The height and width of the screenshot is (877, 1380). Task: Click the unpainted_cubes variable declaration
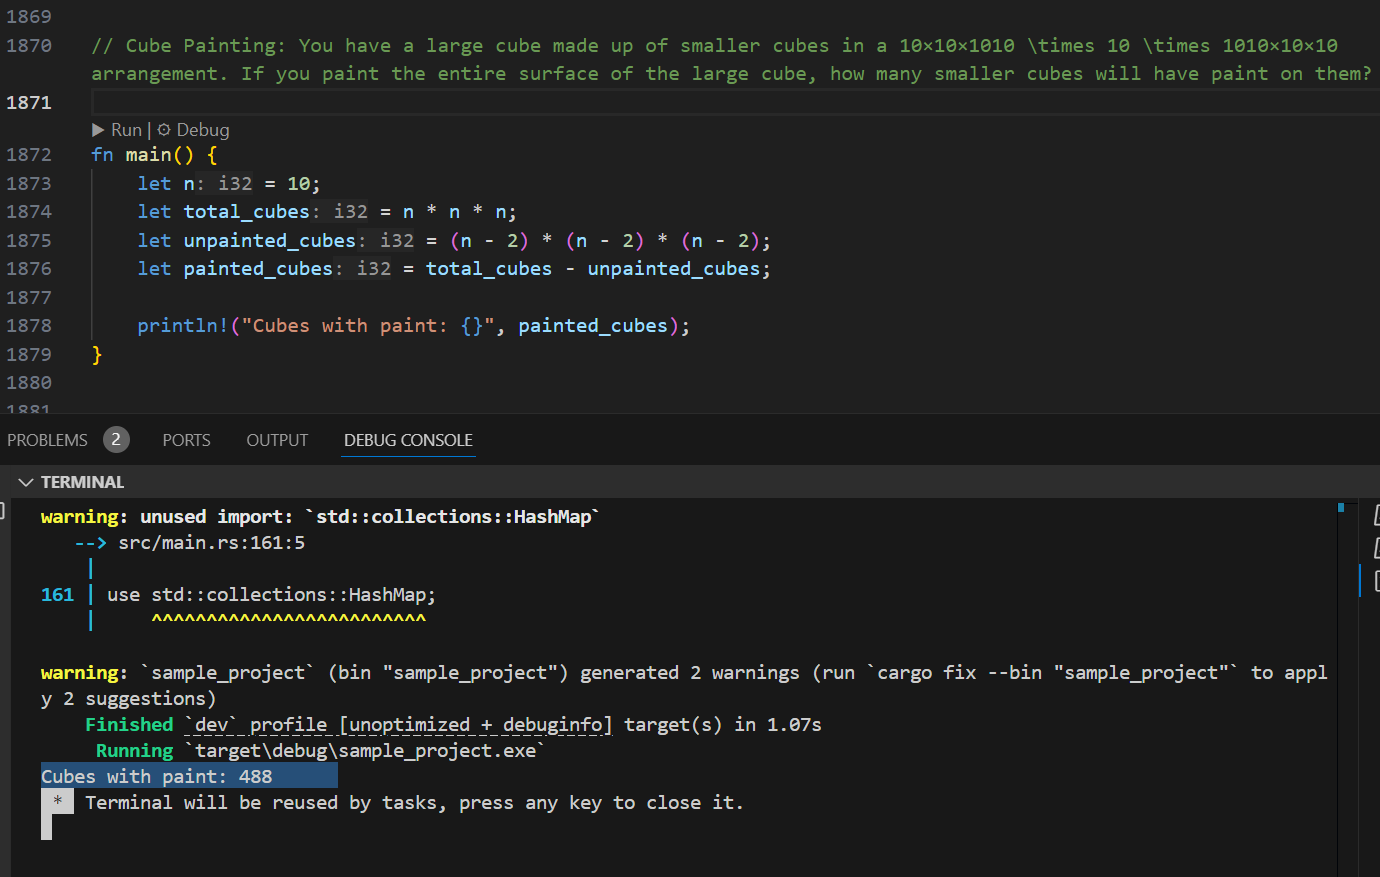(269, 241)
